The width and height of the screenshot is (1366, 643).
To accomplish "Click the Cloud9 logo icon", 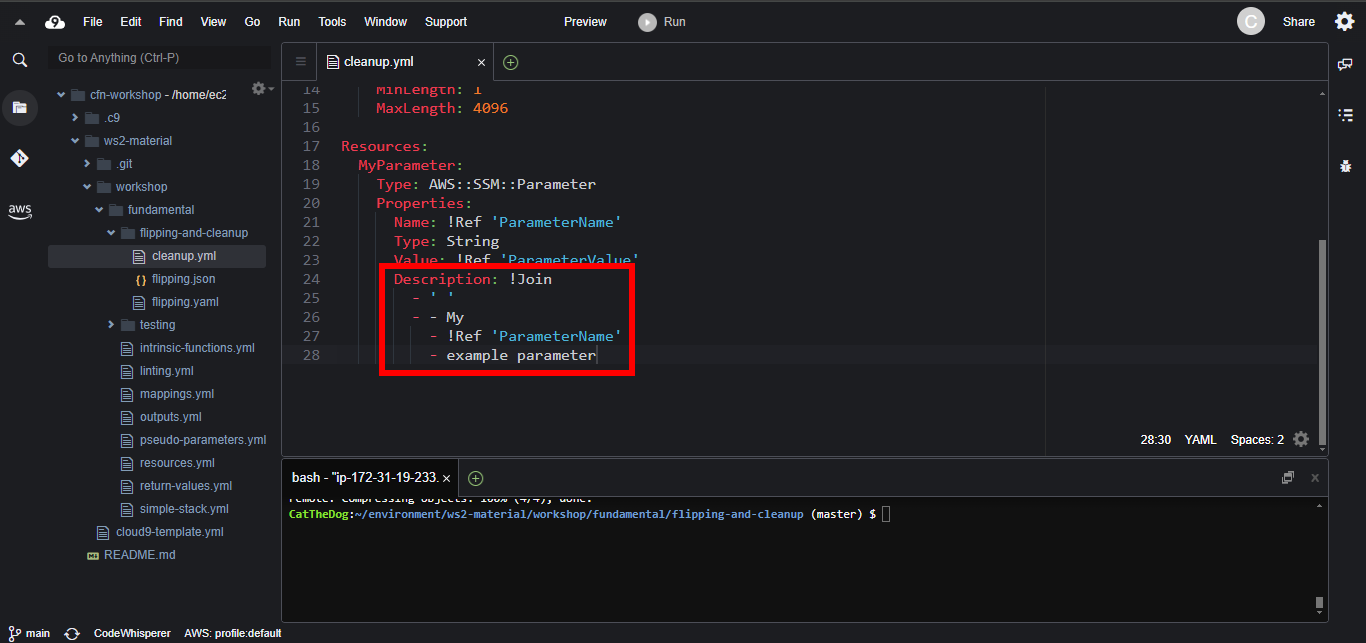I will pyautogui.click(x=55, y=22).
